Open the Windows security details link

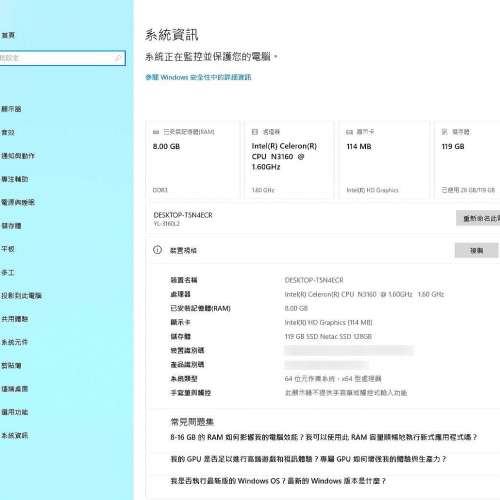[198, 77]
